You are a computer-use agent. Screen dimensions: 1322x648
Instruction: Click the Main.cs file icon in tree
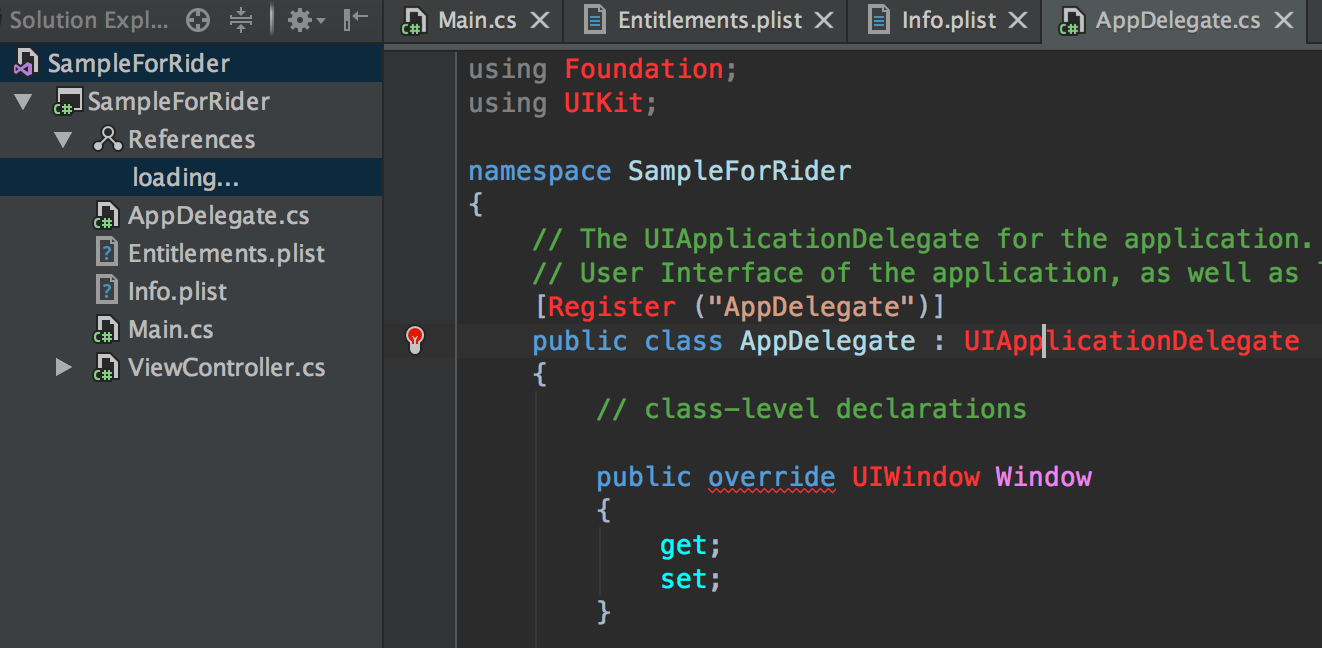coord(107,329)
